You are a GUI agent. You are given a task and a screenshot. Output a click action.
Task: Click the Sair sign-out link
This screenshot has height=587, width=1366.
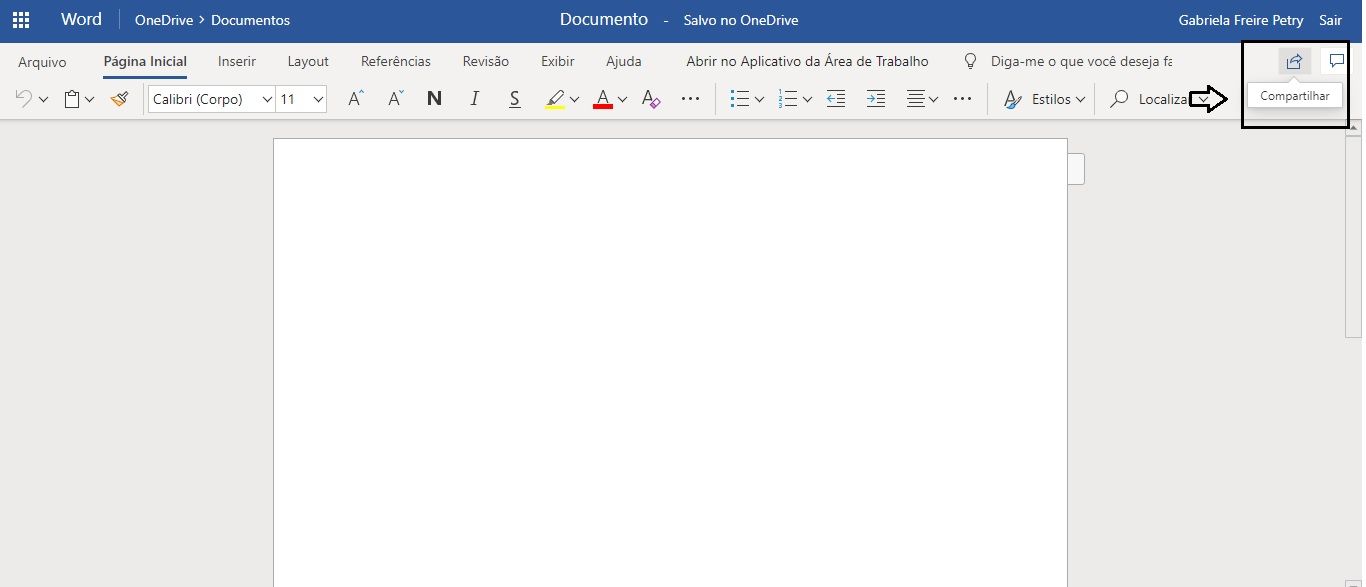tap(1331, 20)
